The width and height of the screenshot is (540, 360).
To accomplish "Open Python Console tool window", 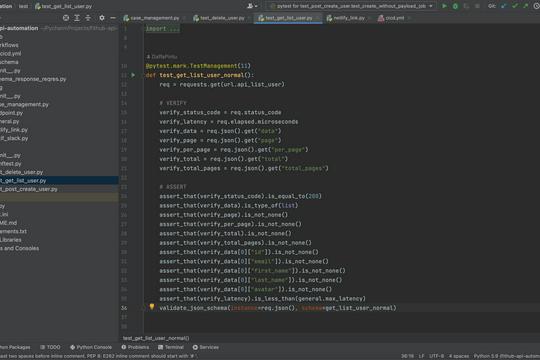I will tap(91, 347).
